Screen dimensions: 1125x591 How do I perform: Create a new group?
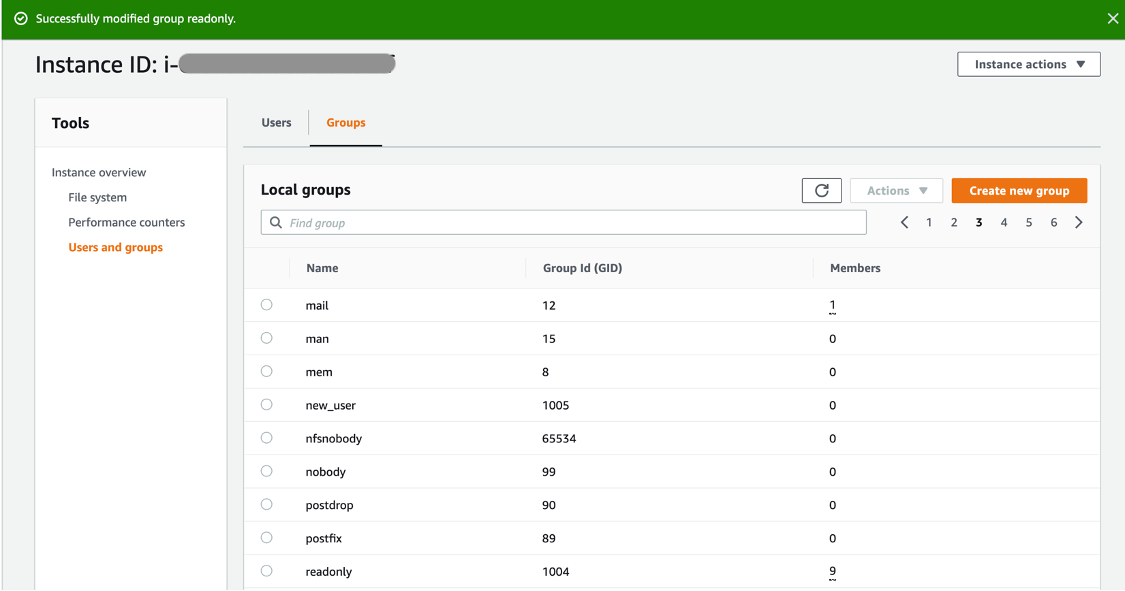click(1019, 190)
